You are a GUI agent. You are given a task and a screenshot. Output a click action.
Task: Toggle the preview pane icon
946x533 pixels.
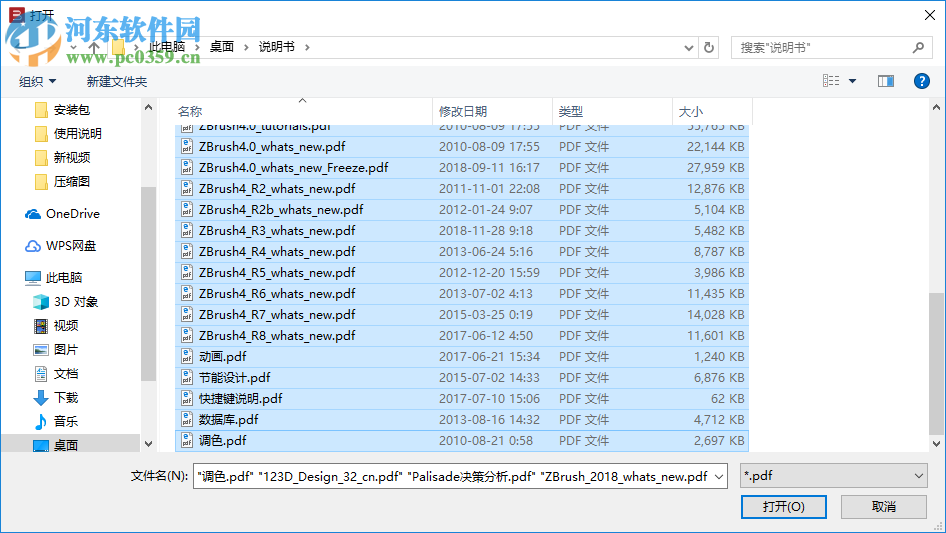tap(886, 81)
